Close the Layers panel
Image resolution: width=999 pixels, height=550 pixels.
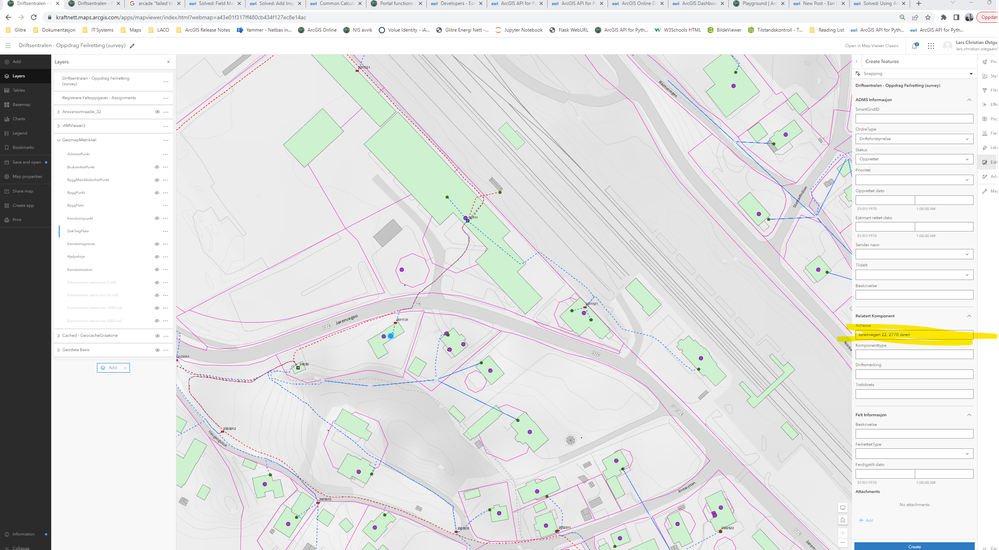168,62
